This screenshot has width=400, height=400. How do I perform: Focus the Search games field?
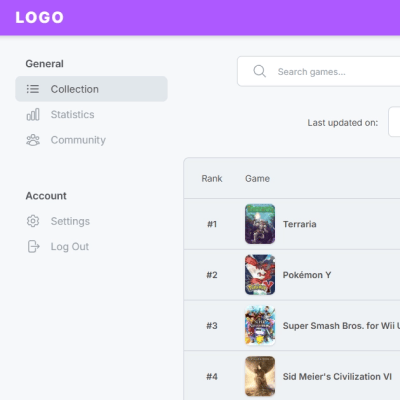coord(319,71)
